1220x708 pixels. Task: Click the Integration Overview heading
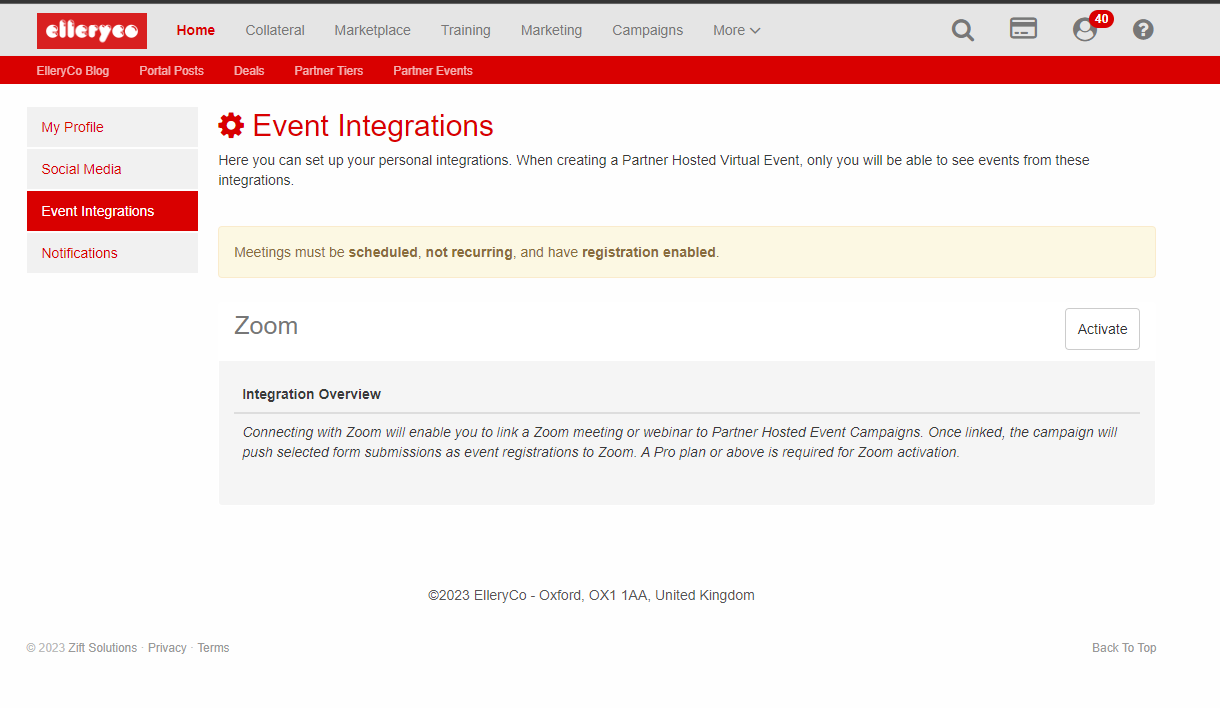click(312, 394)
